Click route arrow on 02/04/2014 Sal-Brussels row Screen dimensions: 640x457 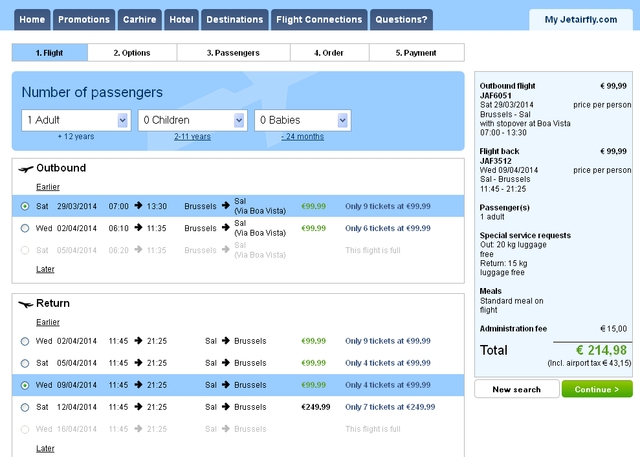coord(226,340)
